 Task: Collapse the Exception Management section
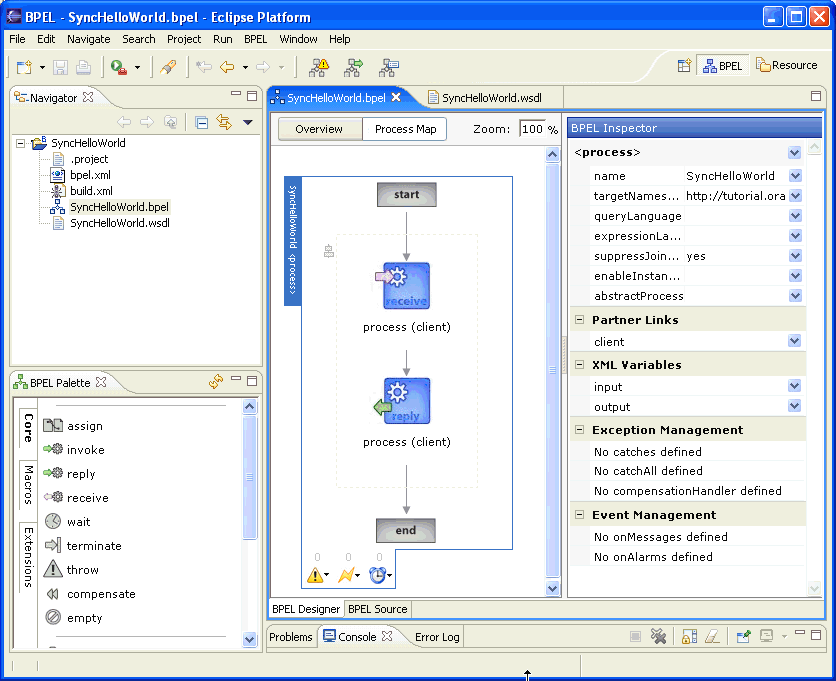[x=580, y=430]
